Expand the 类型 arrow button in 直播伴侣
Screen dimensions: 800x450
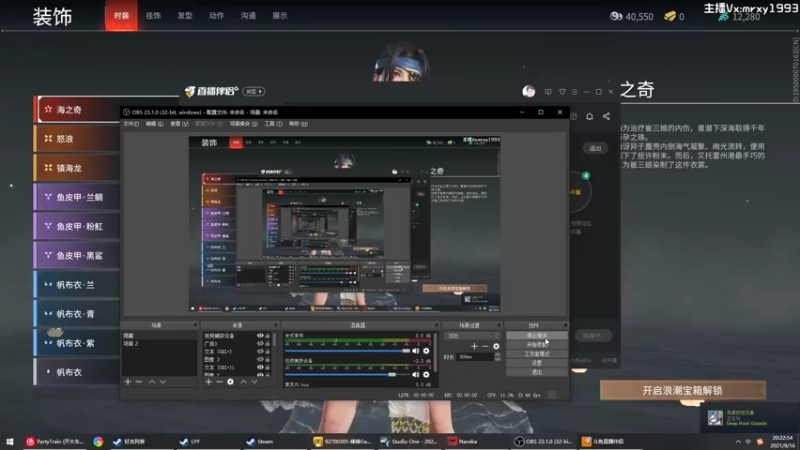[254, 91]
